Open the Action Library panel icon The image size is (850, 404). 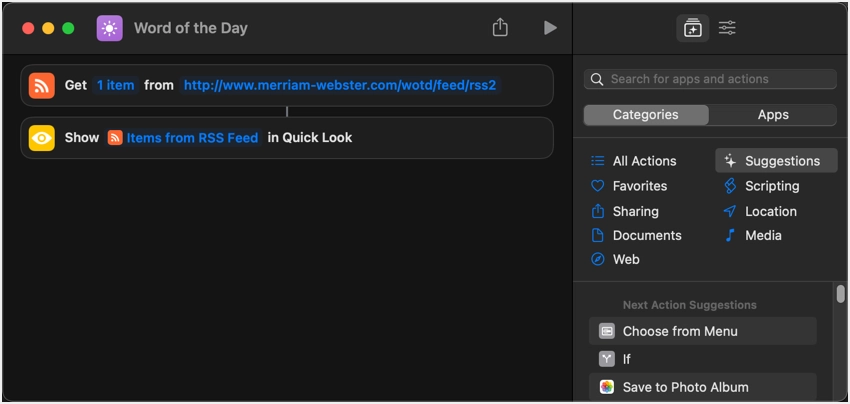(x=692, y=28)
